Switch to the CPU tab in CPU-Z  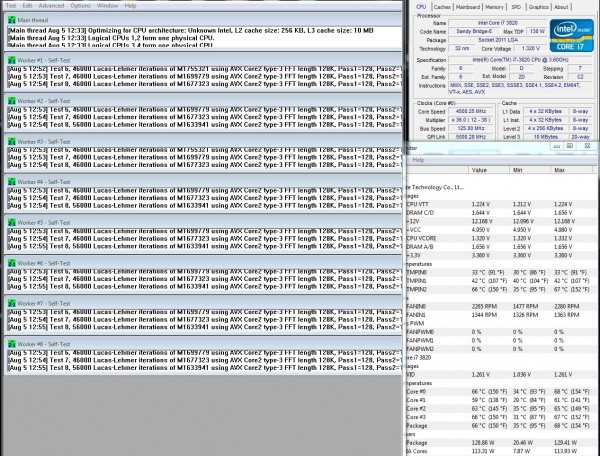421,7
